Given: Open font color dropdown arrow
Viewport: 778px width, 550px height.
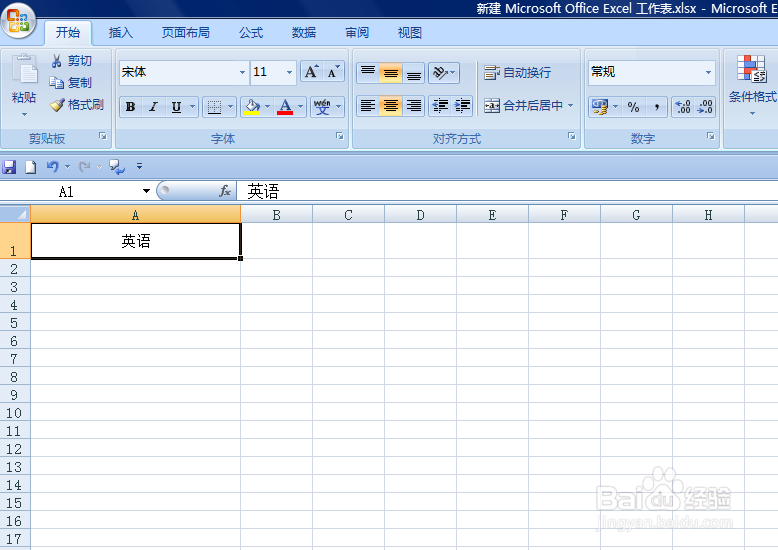Looking at the screenshot, I should [300, 107].
